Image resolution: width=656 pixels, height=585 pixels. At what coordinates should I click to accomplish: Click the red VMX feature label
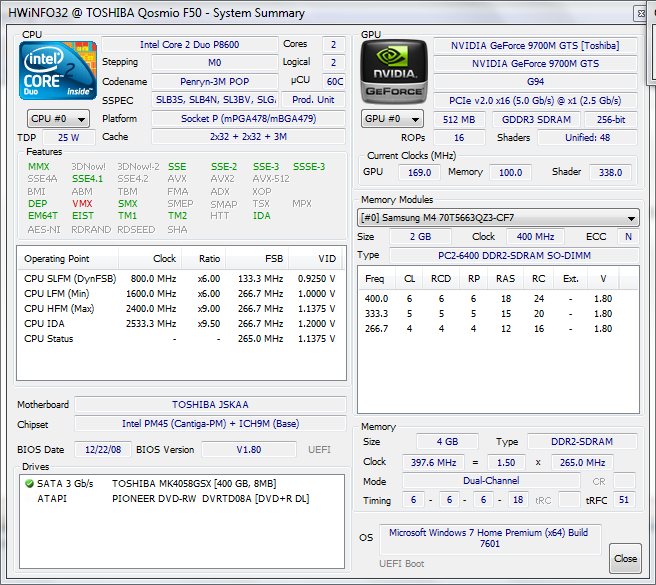coord(82,204)
